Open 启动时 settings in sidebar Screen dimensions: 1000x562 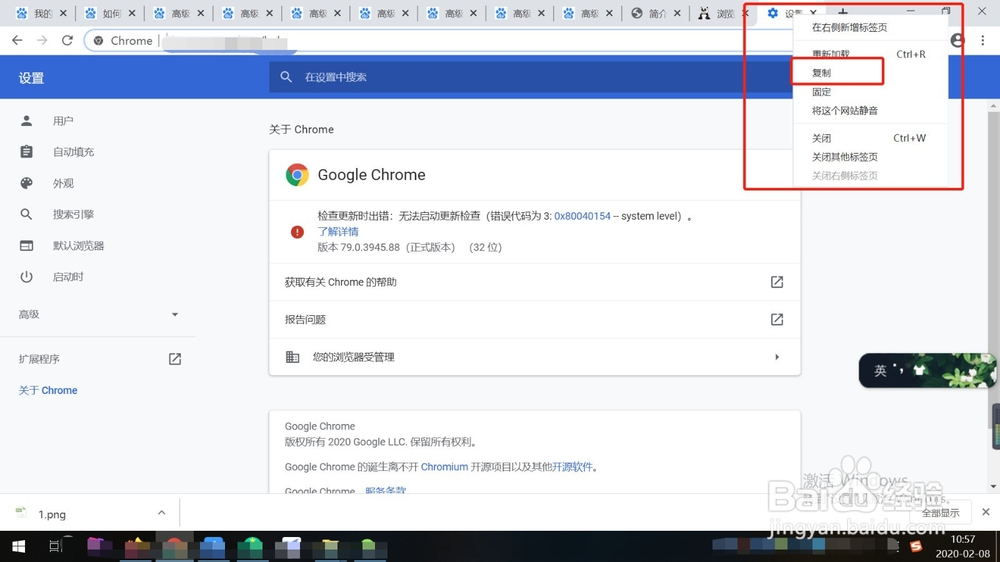click(x=68, y=277)
